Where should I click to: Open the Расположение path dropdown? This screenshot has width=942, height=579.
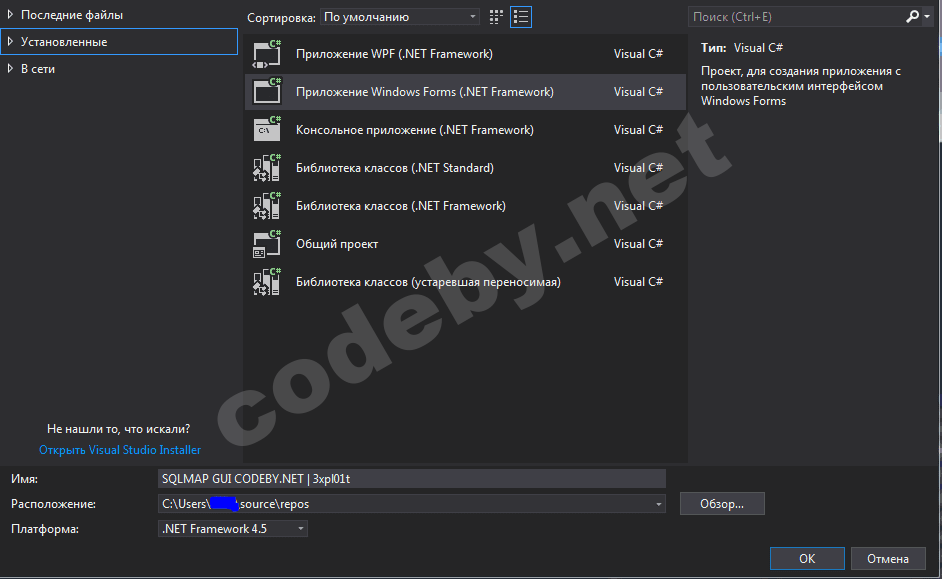tap(658, 504)
